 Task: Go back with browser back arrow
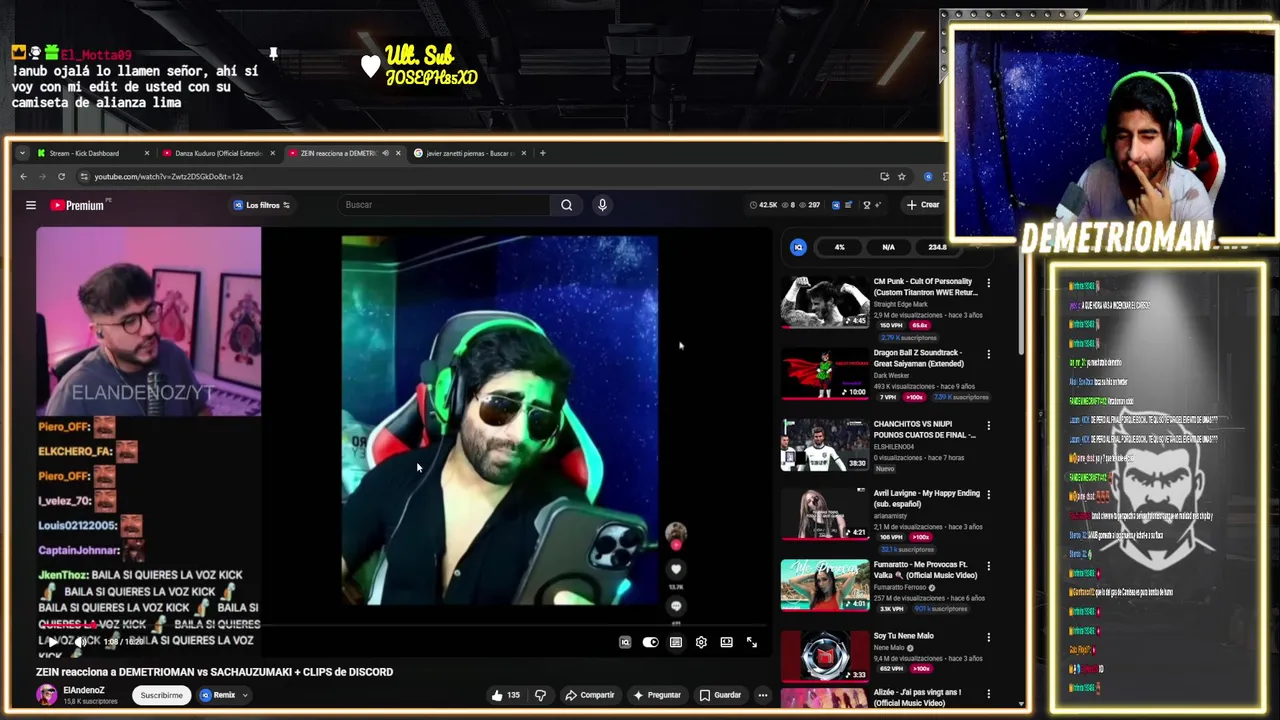pos(24,177)
